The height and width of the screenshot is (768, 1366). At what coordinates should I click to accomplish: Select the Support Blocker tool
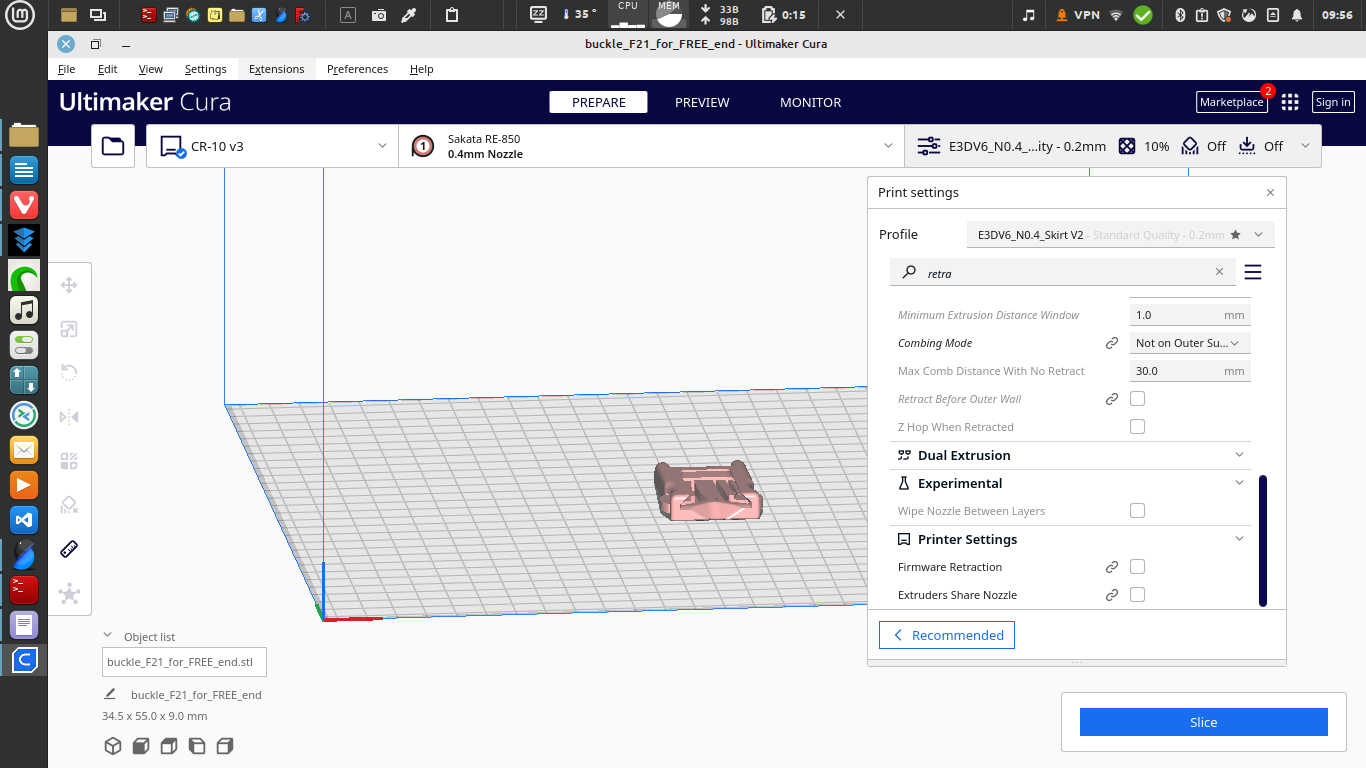[69, 505]
